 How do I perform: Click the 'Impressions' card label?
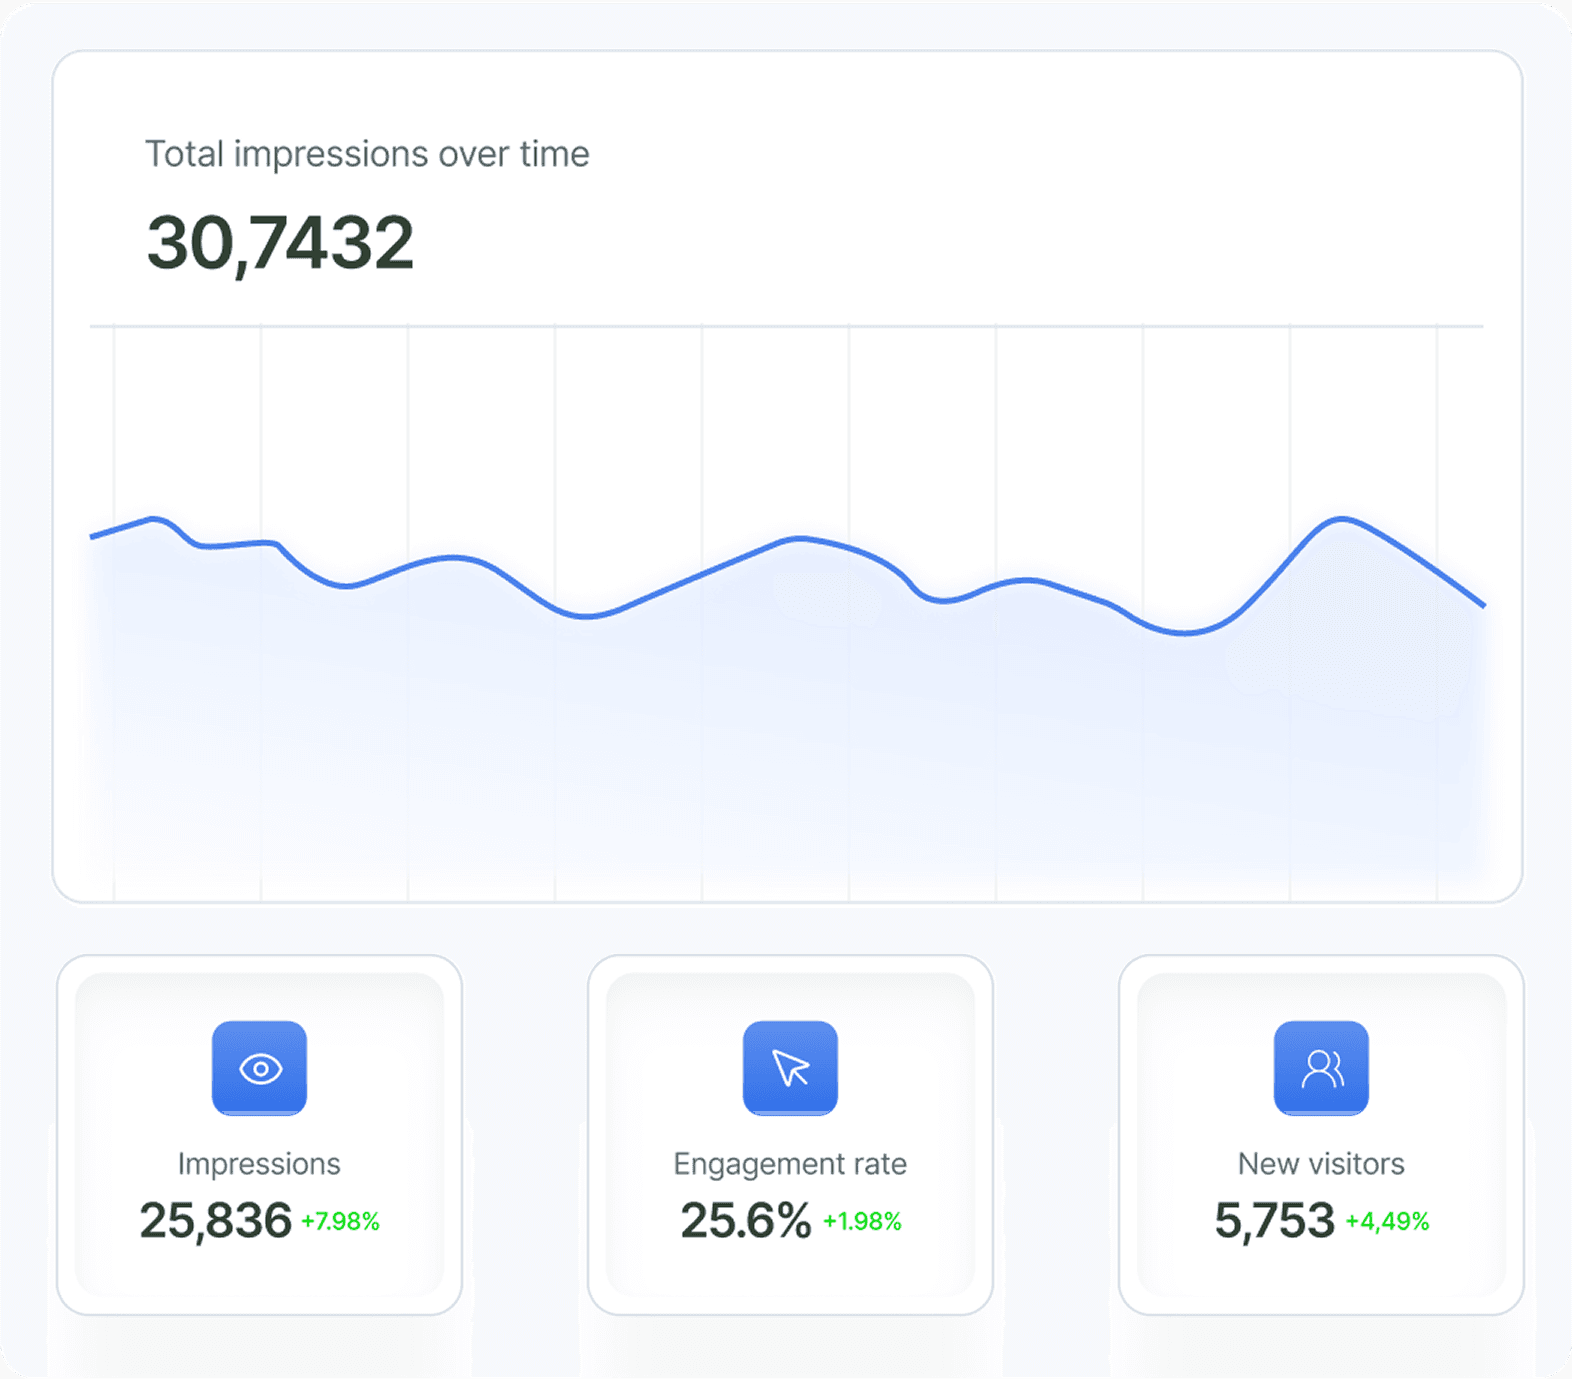tap(259, 1164)
